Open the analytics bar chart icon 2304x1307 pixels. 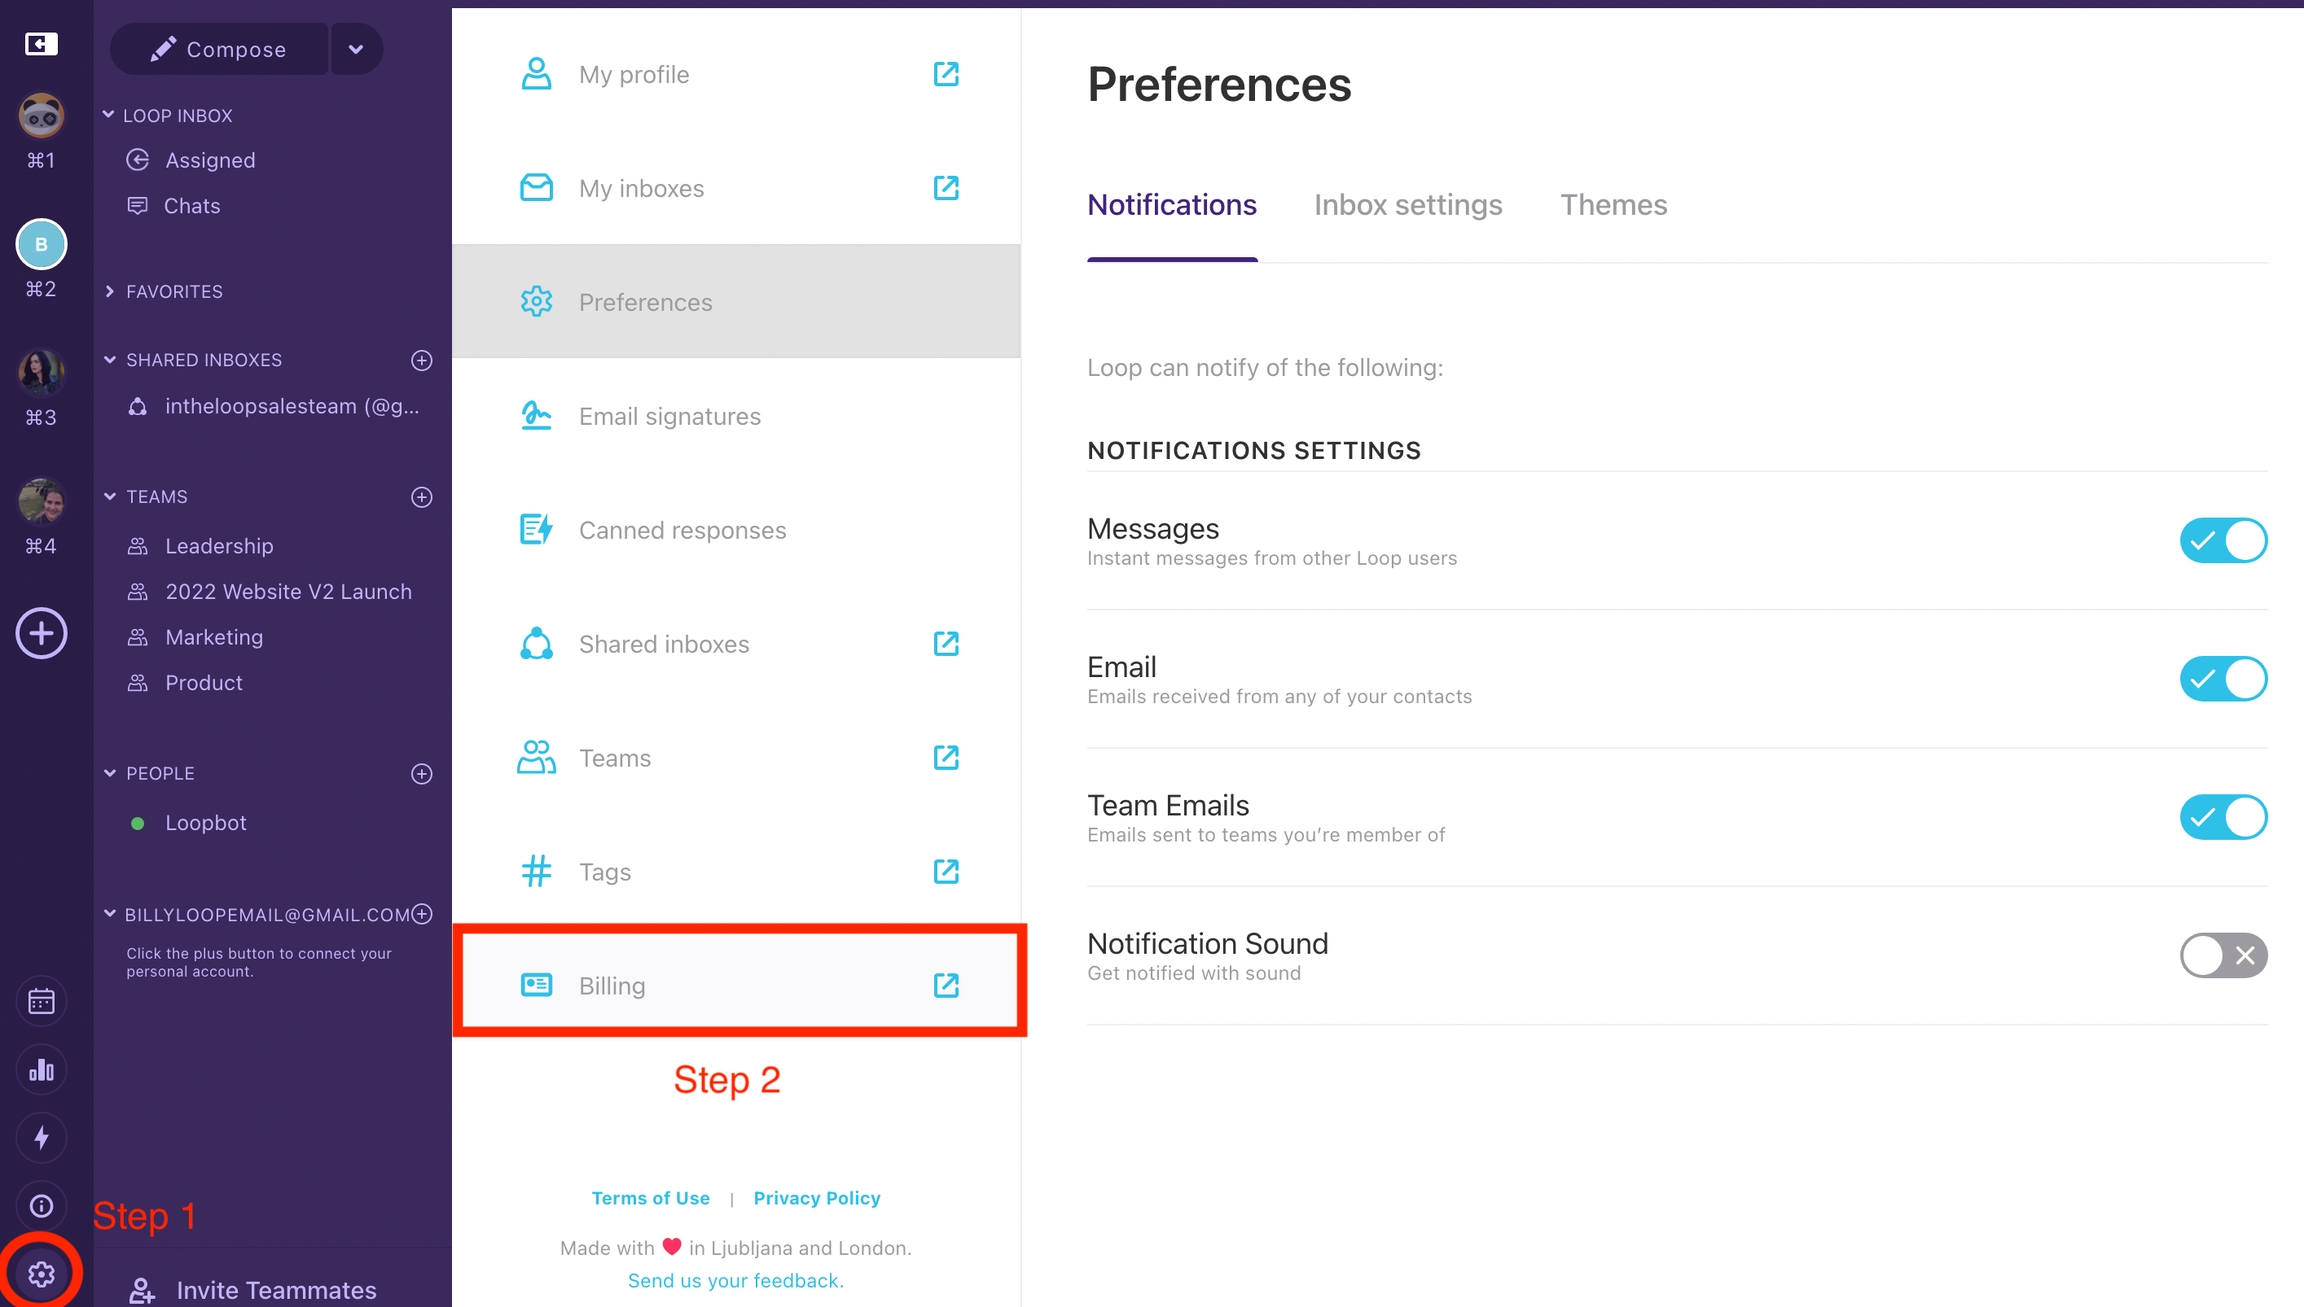(x=41, y=1070)
